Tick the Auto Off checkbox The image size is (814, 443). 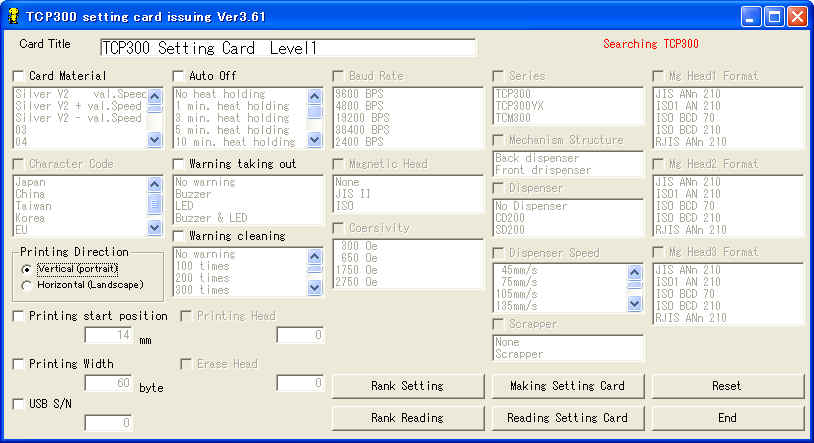179,76
